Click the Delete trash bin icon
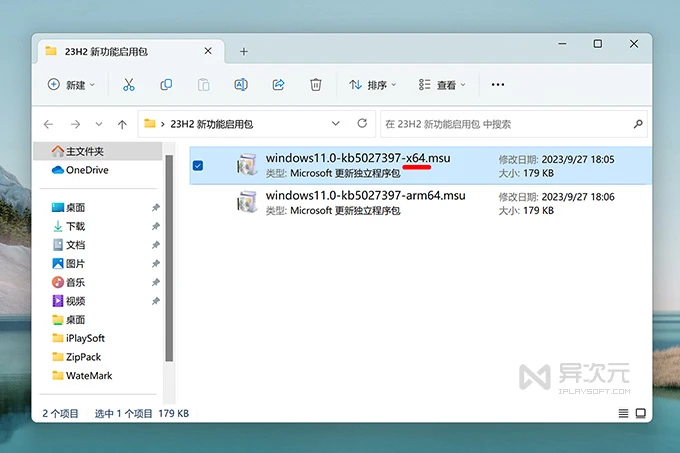The height and width of the screenshot is (453, 680). pos(316,85)
